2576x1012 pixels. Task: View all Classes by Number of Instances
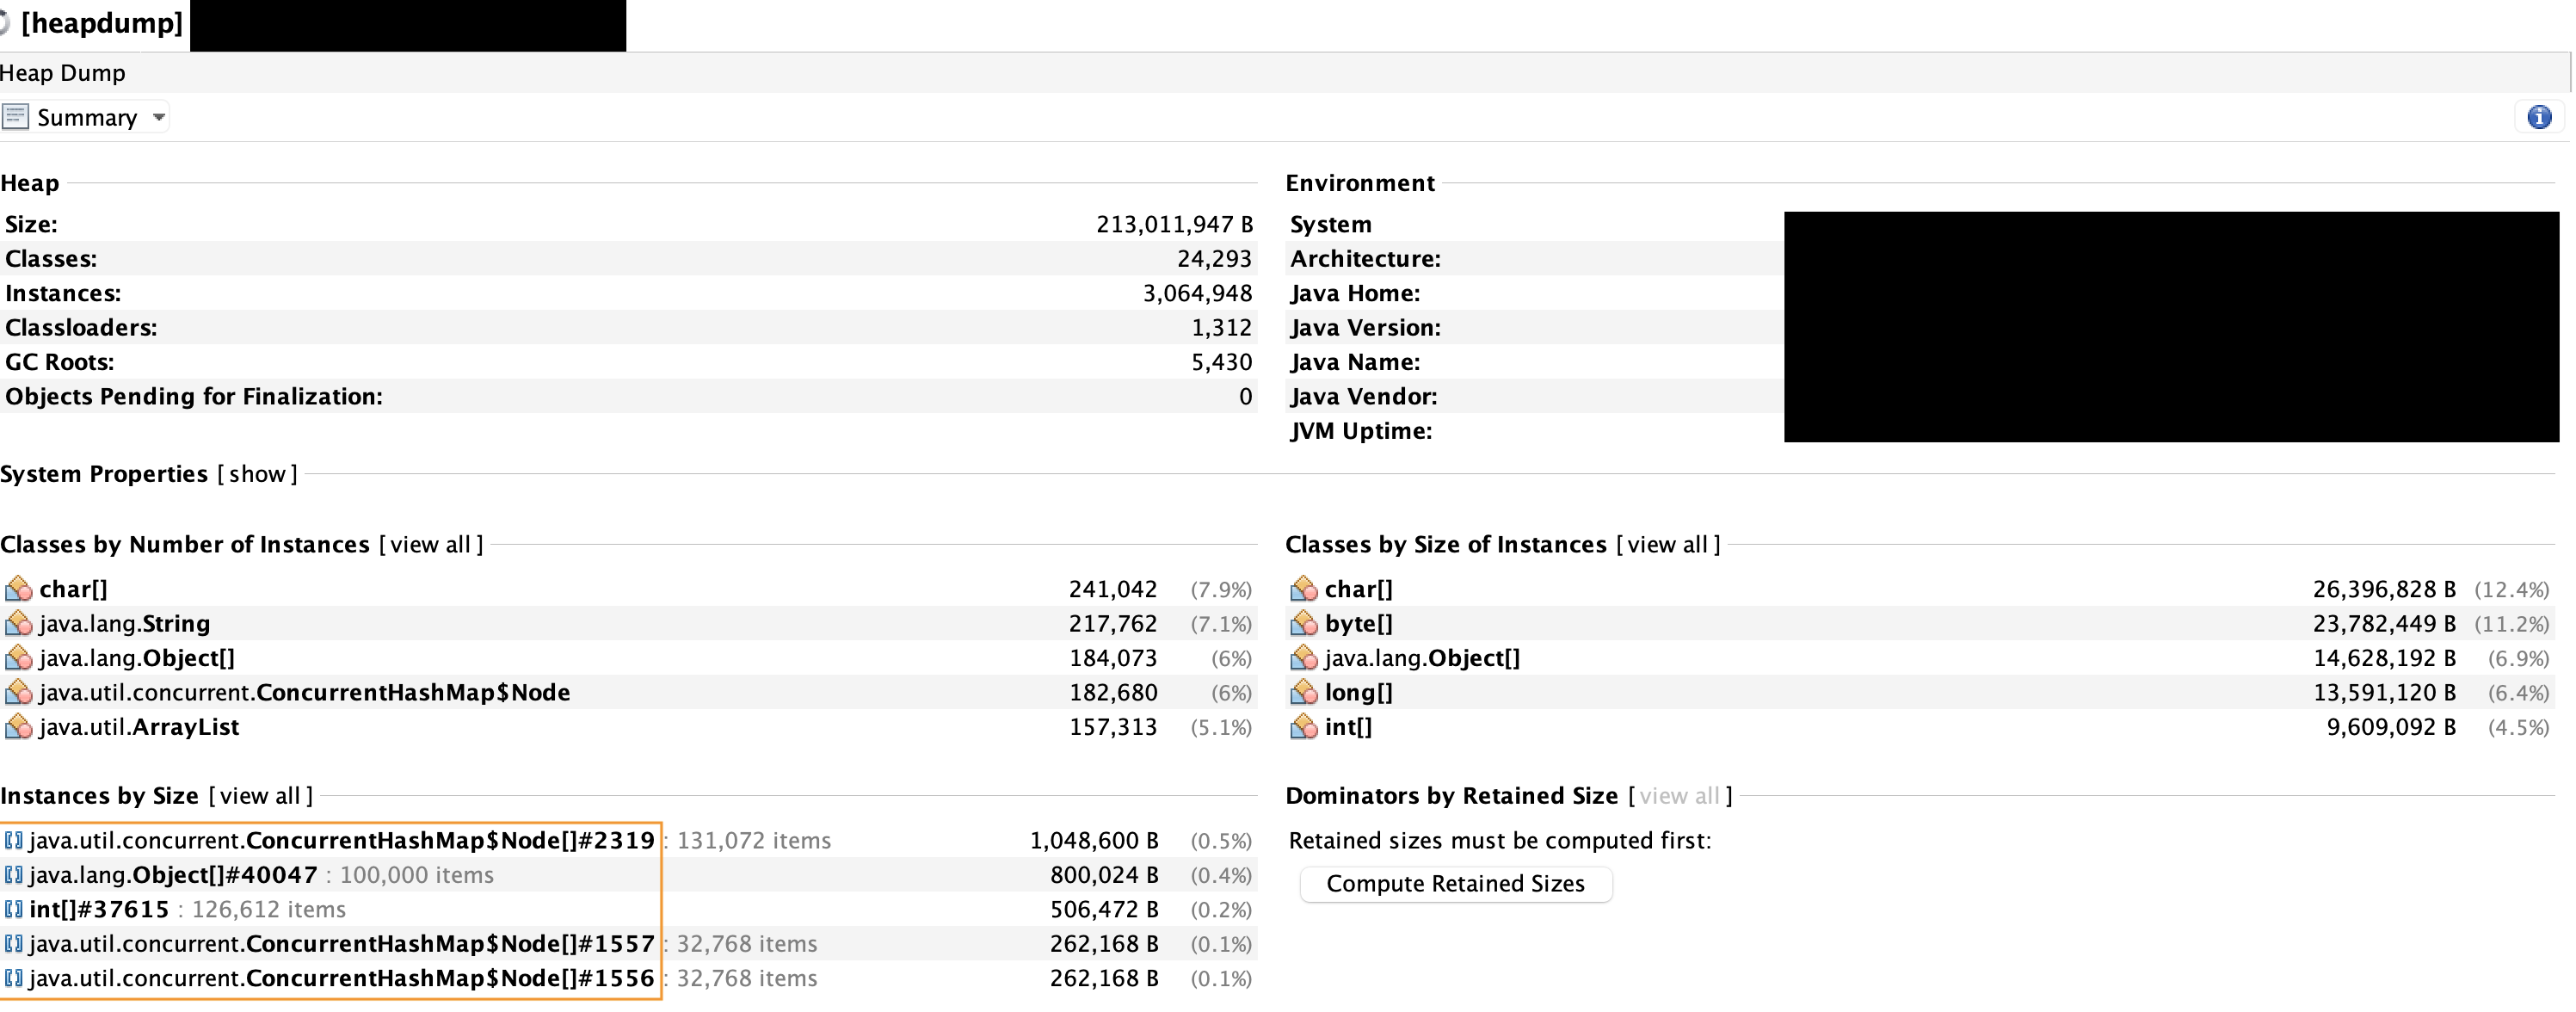[430, 545]
